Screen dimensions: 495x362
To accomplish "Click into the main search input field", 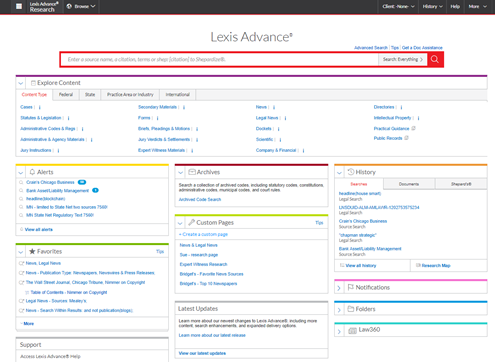I will 219,59.
